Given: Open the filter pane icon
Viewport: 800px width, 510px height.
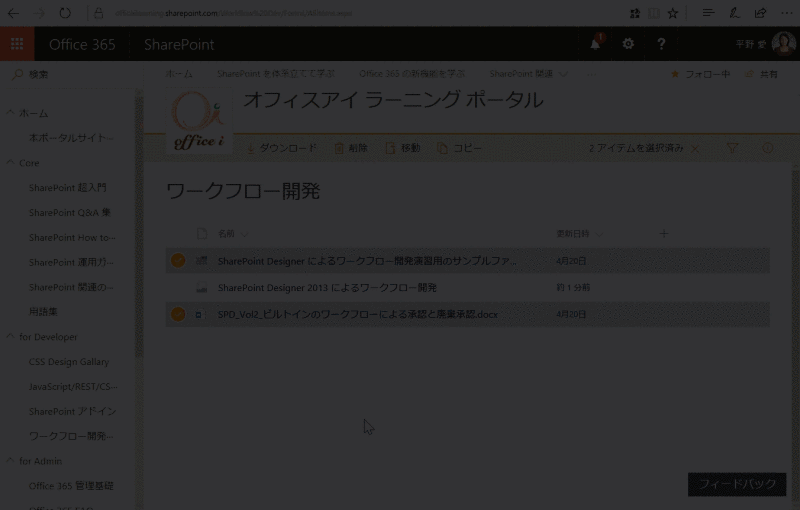Looking at the screenshot, I should (732, 148).
